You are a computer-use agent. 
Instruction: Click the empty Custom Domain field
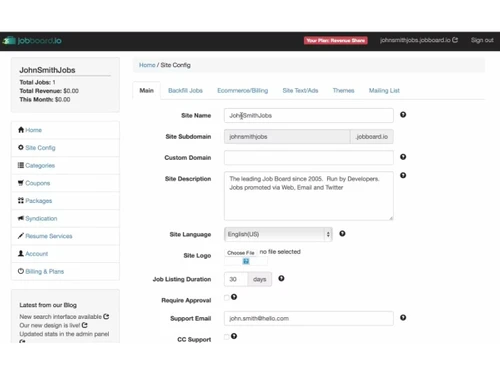coord(309,158)
